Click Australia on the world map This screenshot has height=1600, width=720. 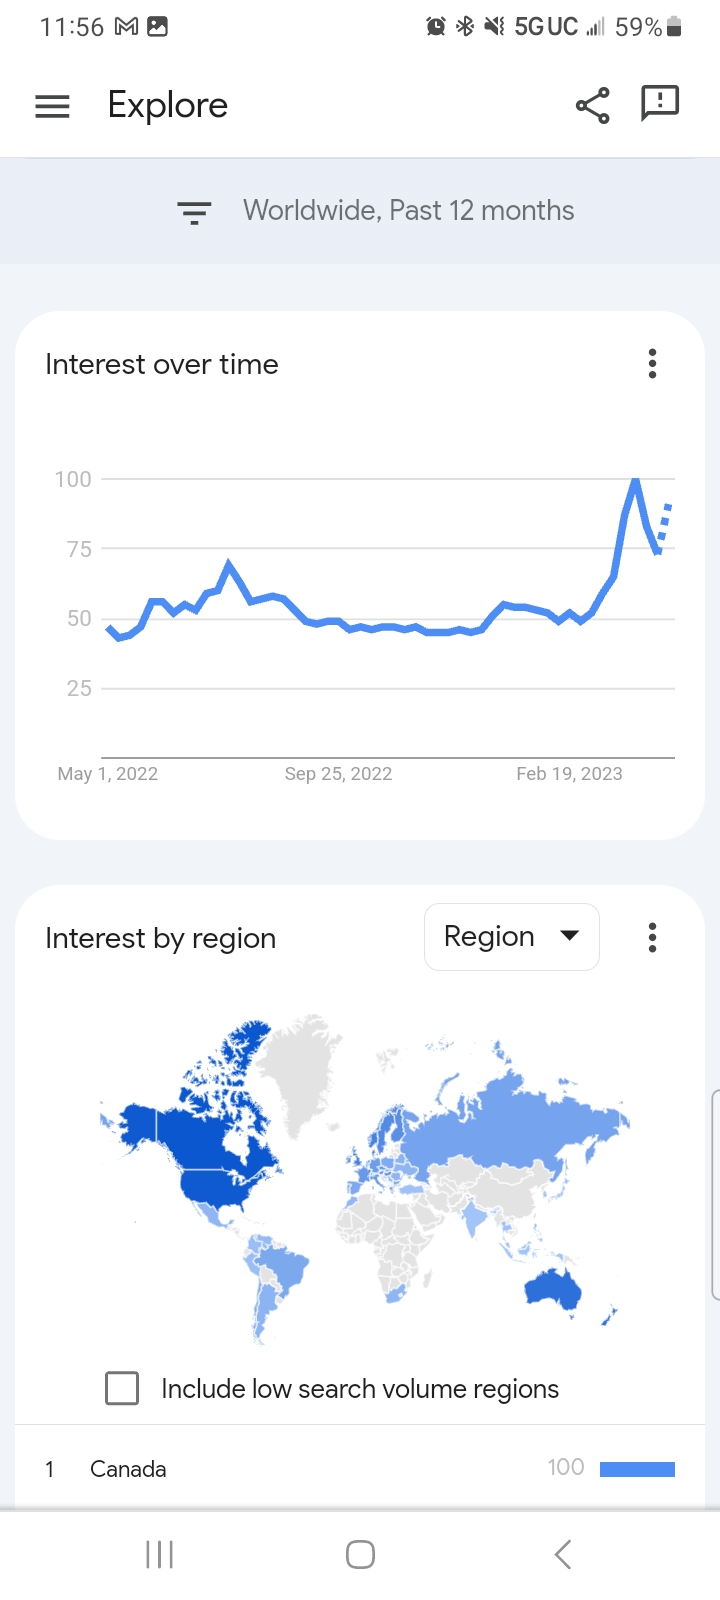(x=554, y=1288)
